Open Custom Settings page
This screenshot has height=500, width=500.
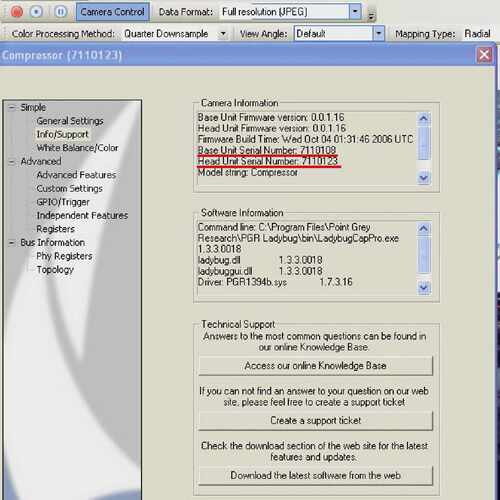70,188
